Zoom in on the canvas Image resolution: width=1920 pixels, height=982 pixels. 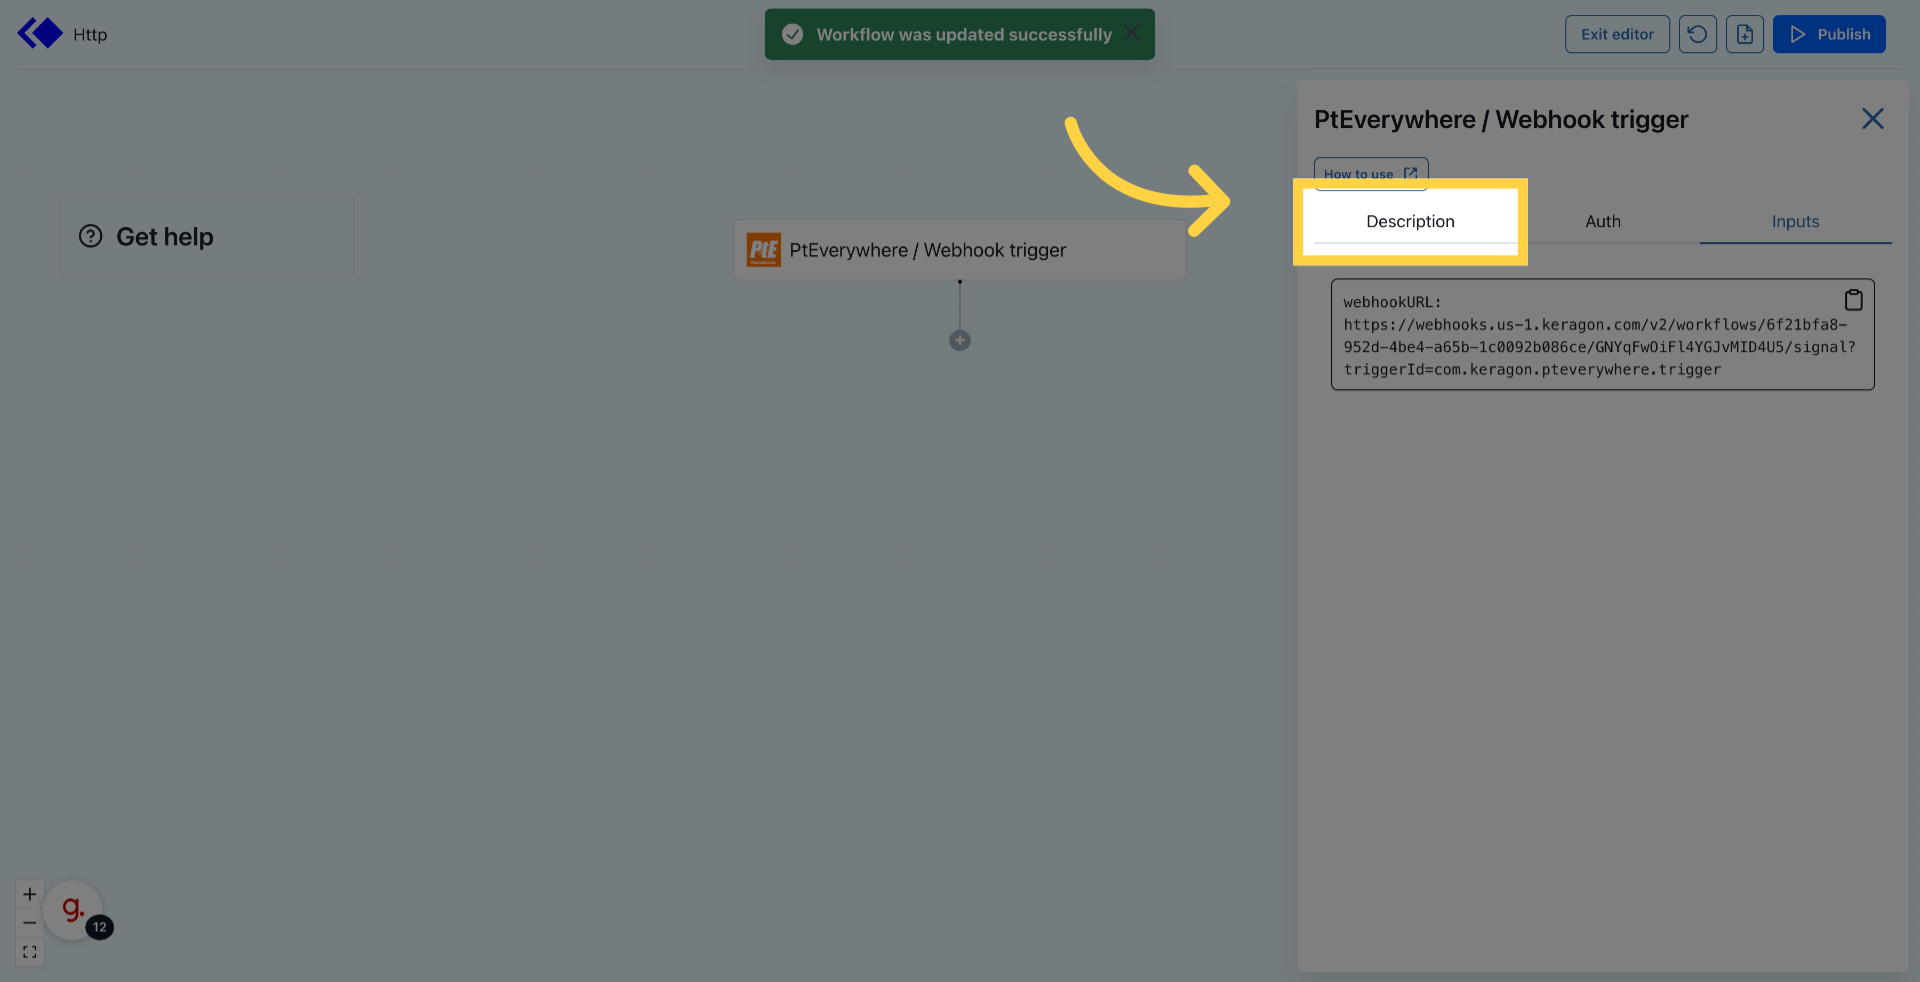(x=29, y=893)
